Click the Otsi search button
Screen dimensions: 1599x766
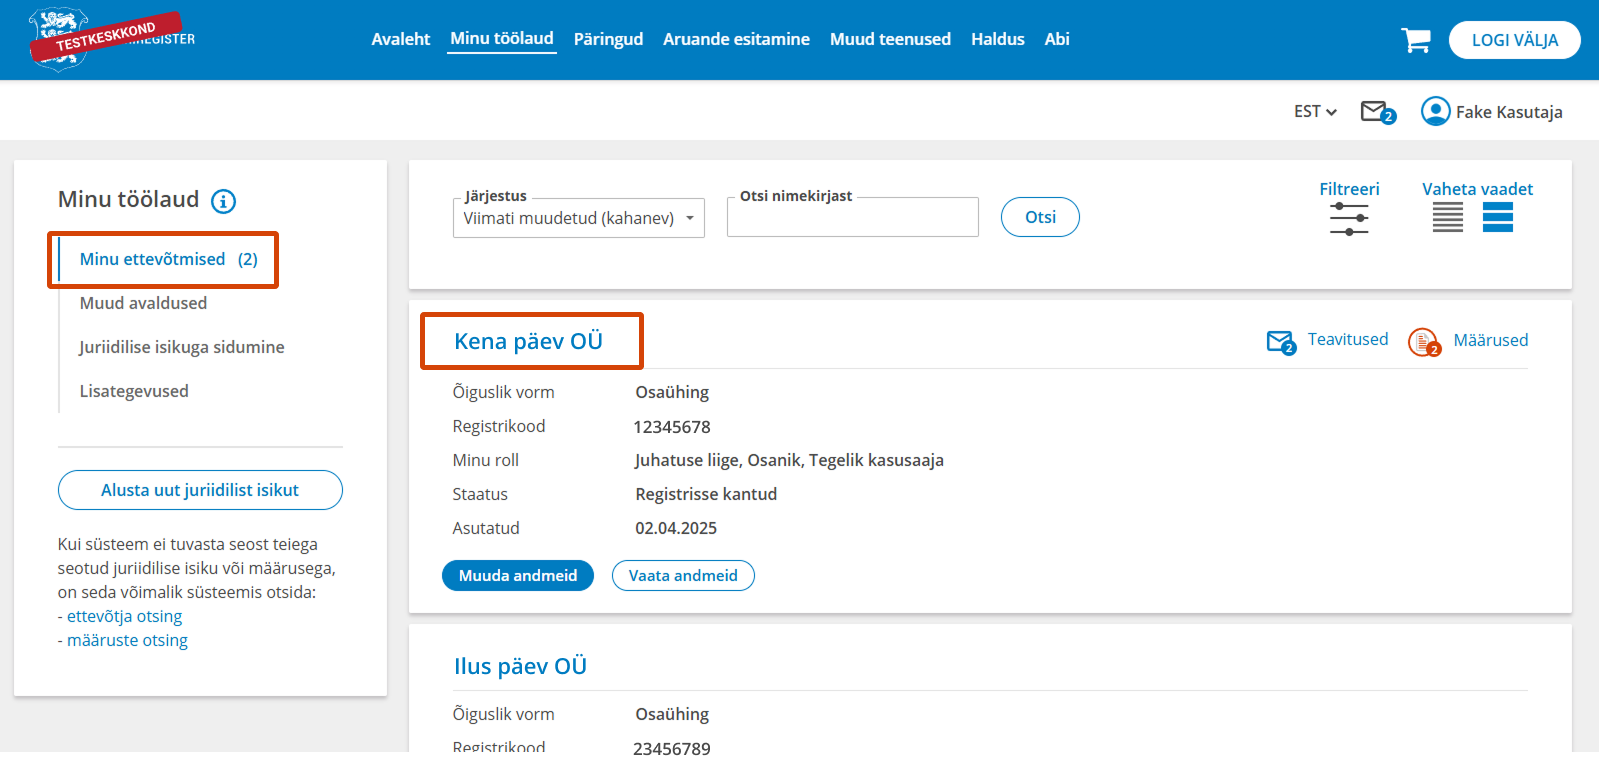[x=1040, y=217]
